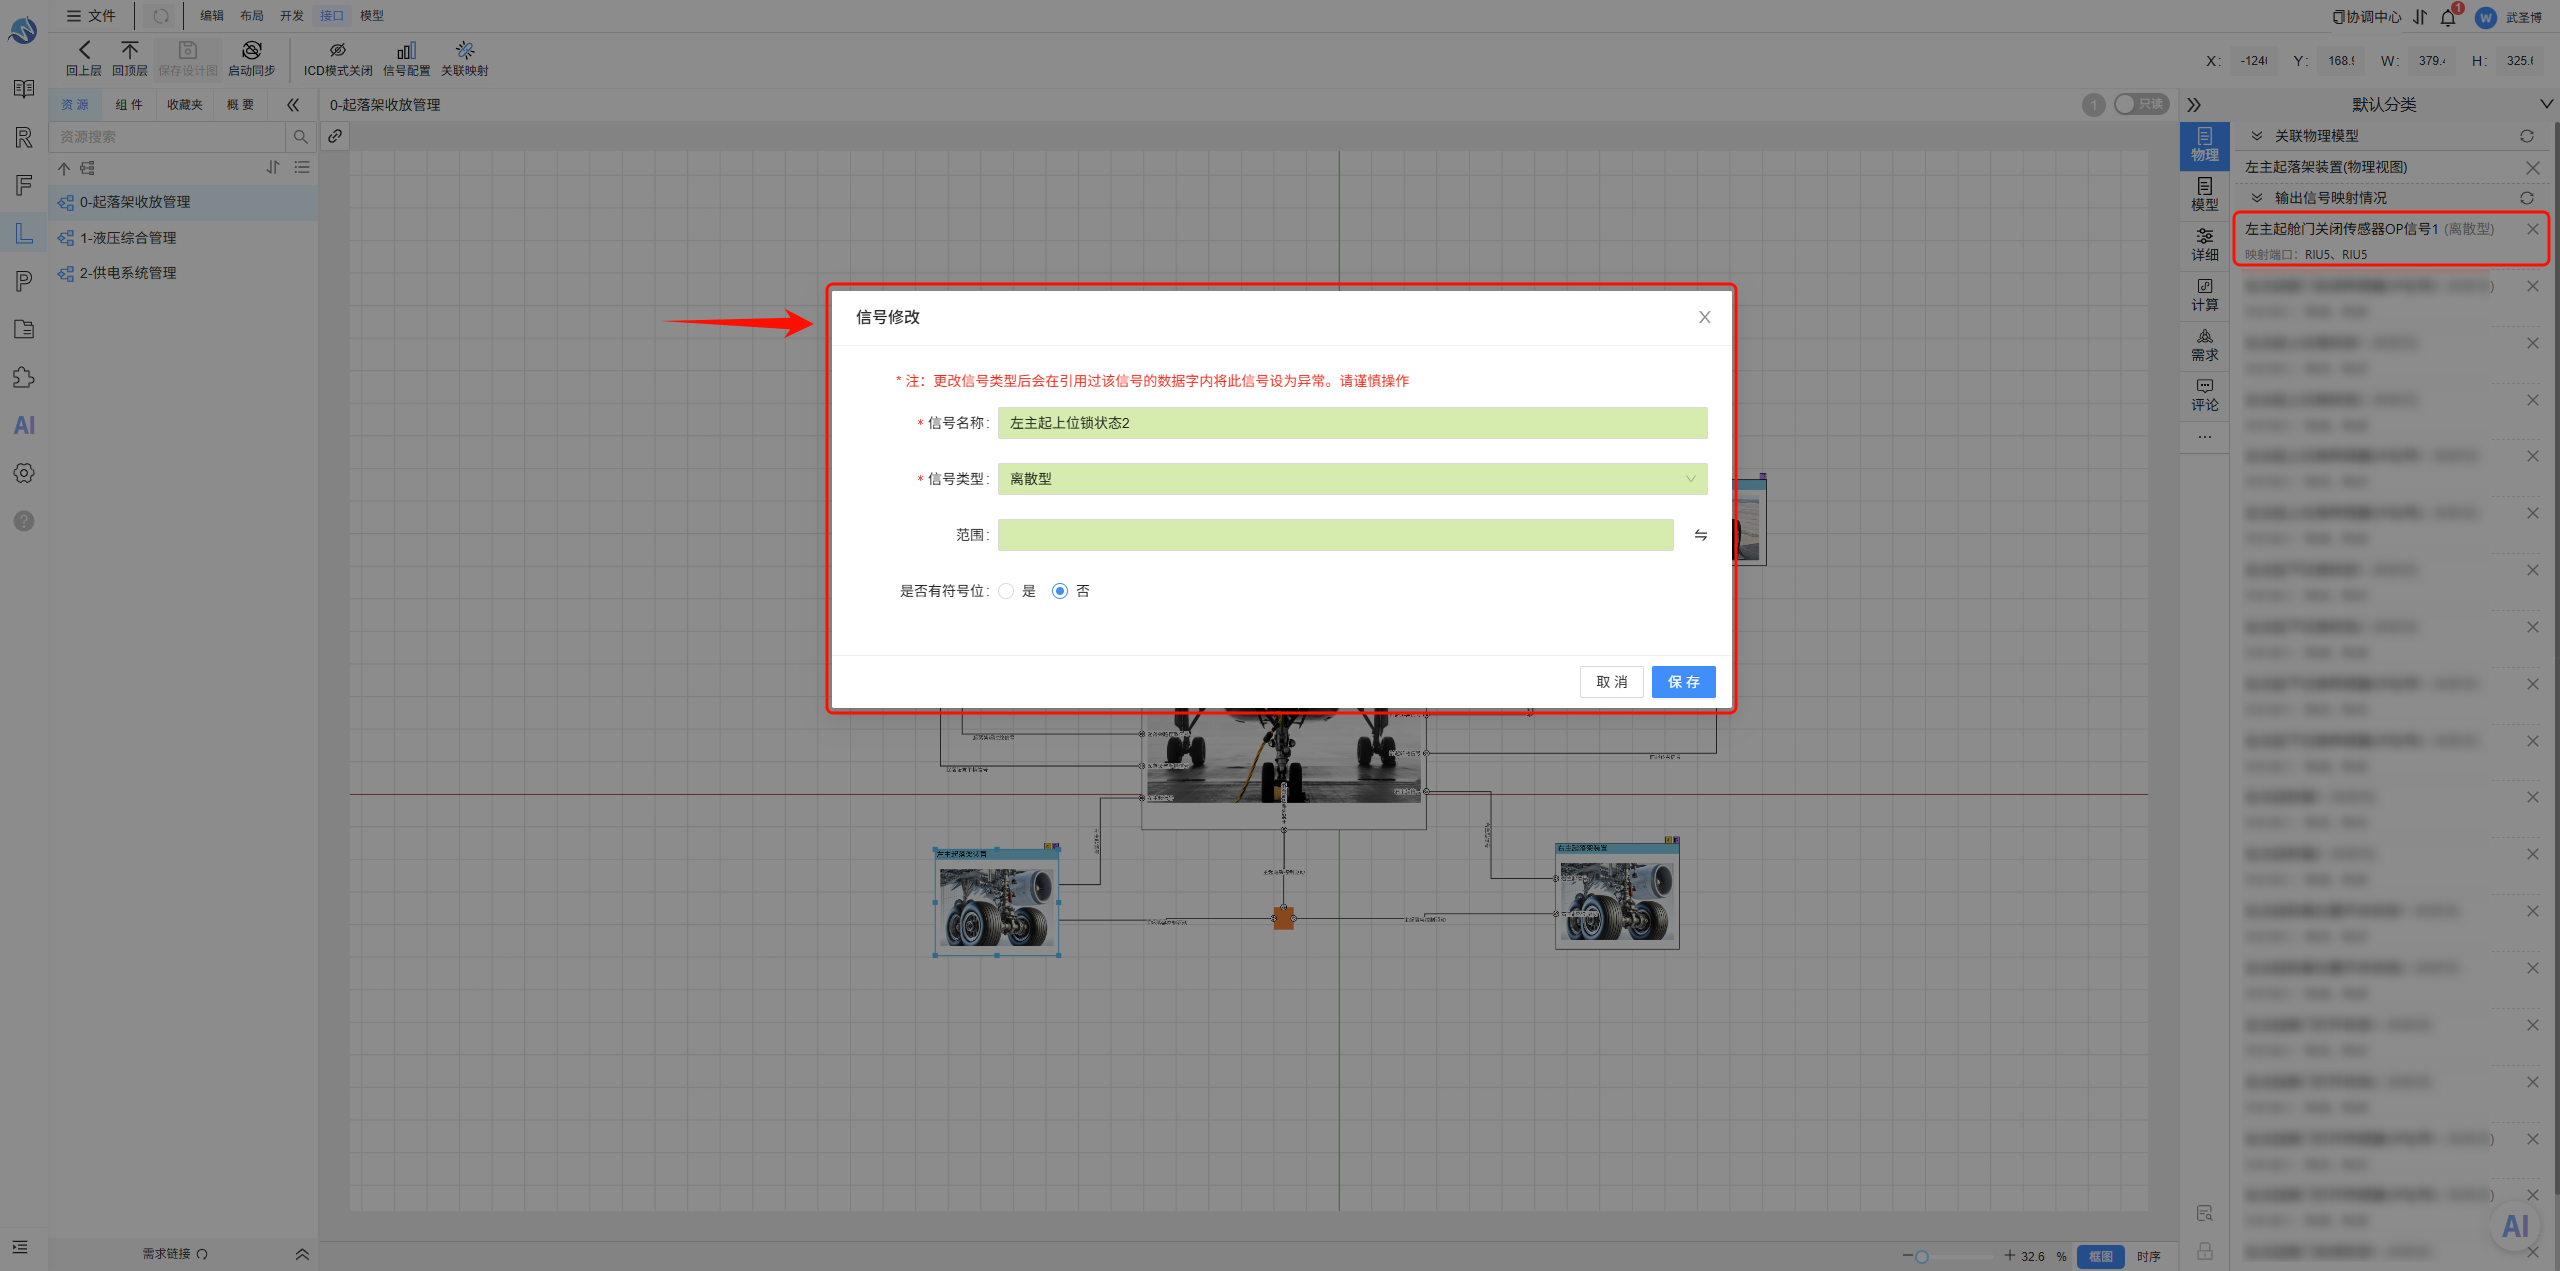Screen dimensions: 2560x1271
Task: Toggle ICD模式关闭 icon
Action: pos(338,50)
